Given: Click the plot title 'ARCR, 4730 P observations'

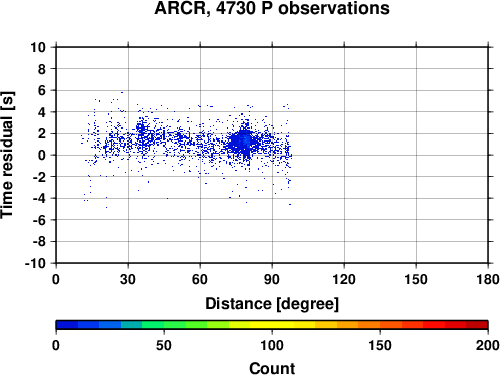Looking at the screenshot, I should pos(272,8).
